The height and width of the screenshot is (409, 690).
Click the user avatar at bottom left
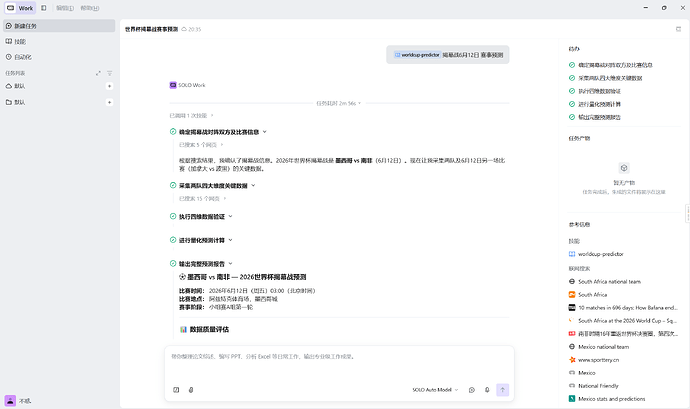click(10, 401)
